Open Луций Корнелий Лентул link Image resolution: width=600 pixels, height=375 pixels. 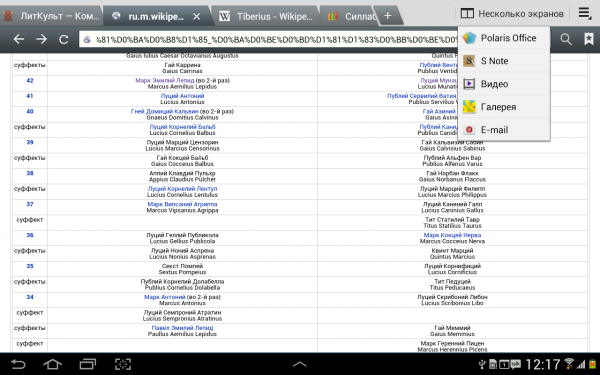pyautogui.click(x=183, y=189)
